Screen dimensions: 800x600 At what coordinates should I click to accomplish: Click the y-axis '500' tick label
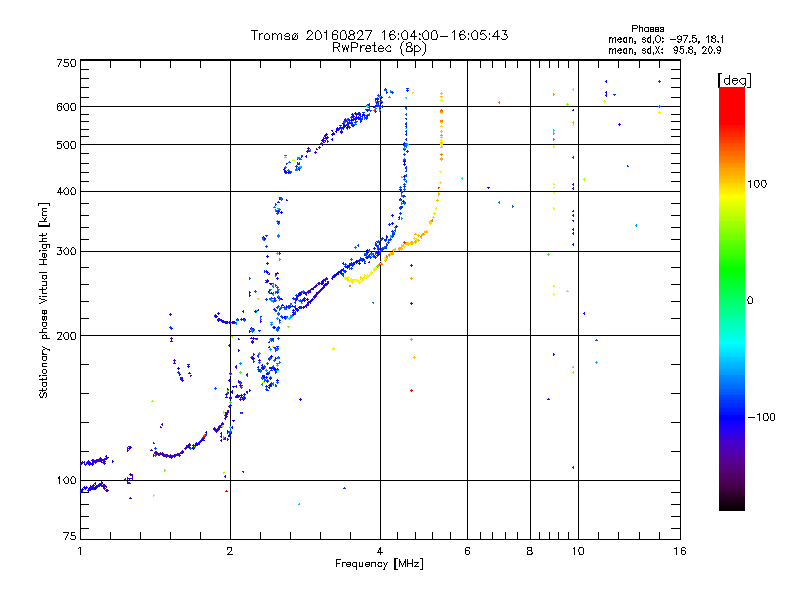click(x=66, y=145)
